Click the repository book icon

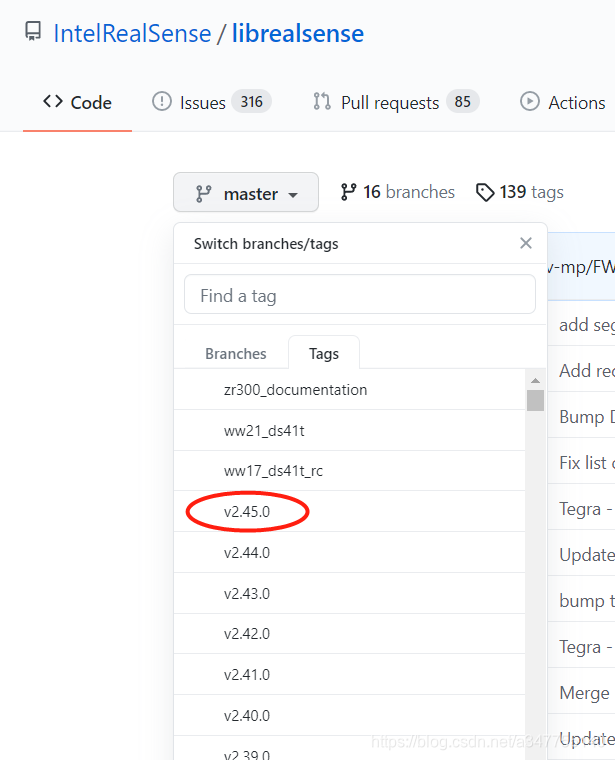tap(33, 32)
